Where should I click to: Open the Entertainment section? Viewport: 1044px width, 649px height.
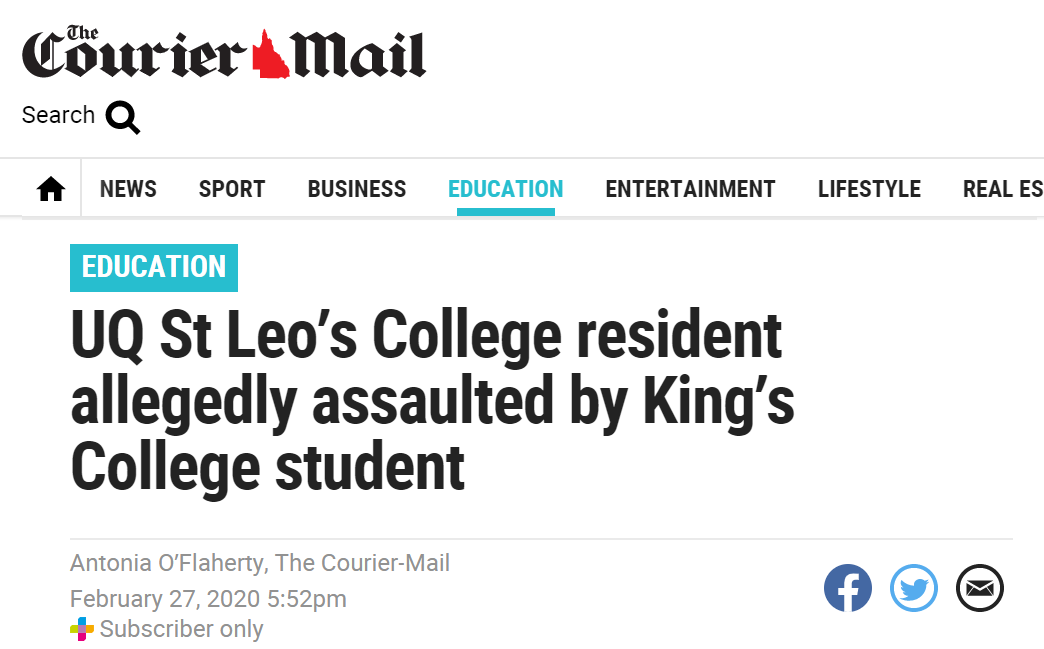[690, 189]
